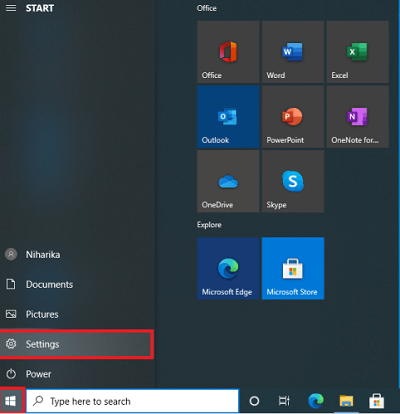This screenshot has height=414, width=400.
Task: Click the Windows Start button
Action: 11,401
